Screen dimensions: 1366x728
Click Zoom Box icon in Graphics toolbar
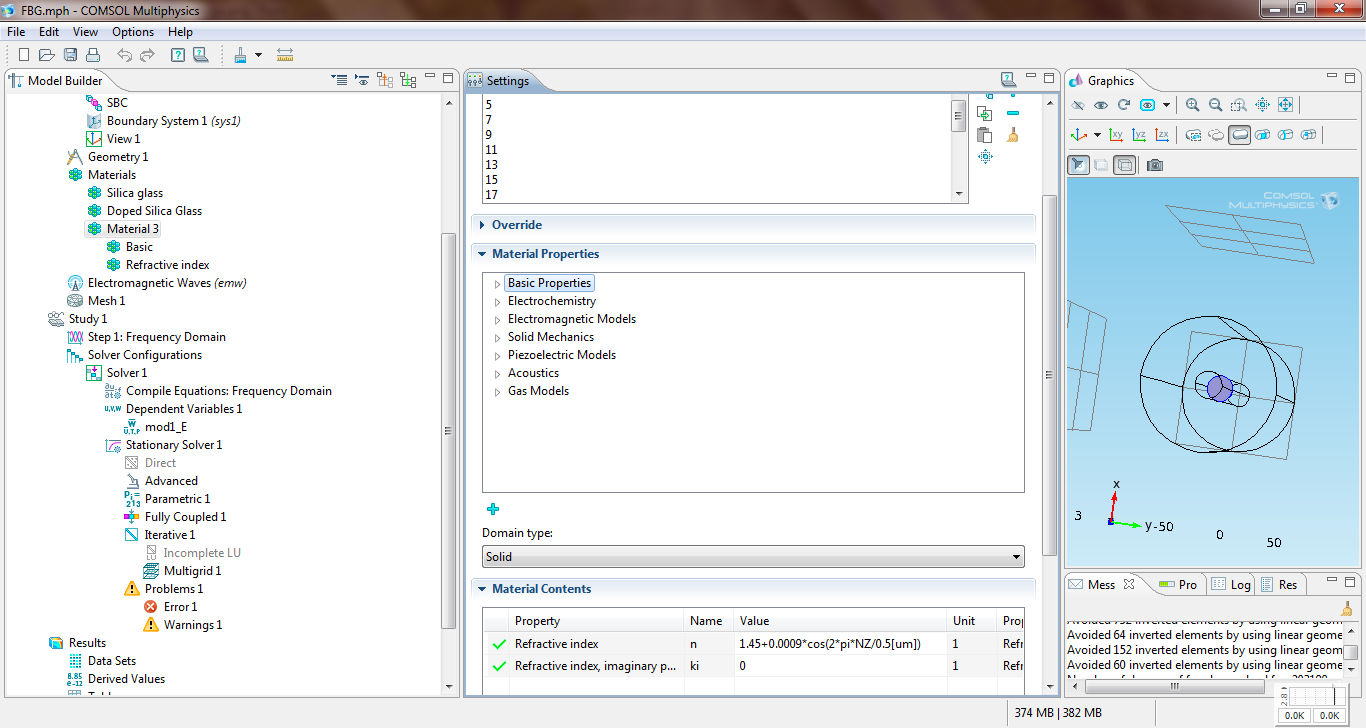pyautogui.click(x=1239, y=105)
